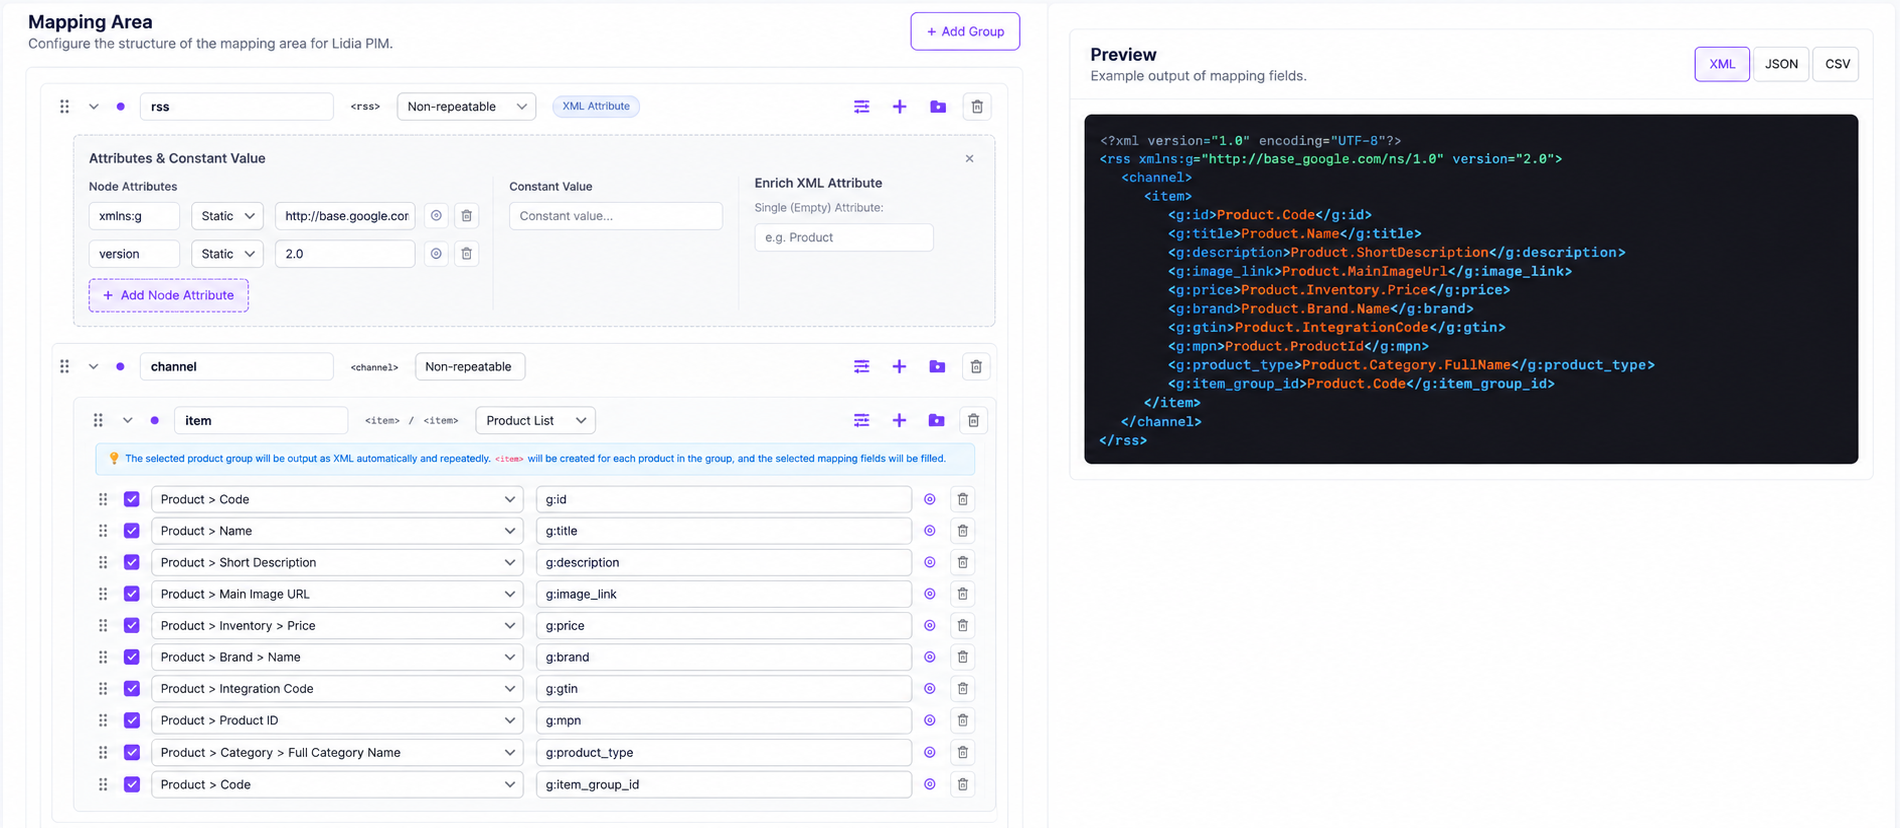Screen dimensions: 1900x828
Task: Delete the g:description mapping row
Action: [963, 563]
